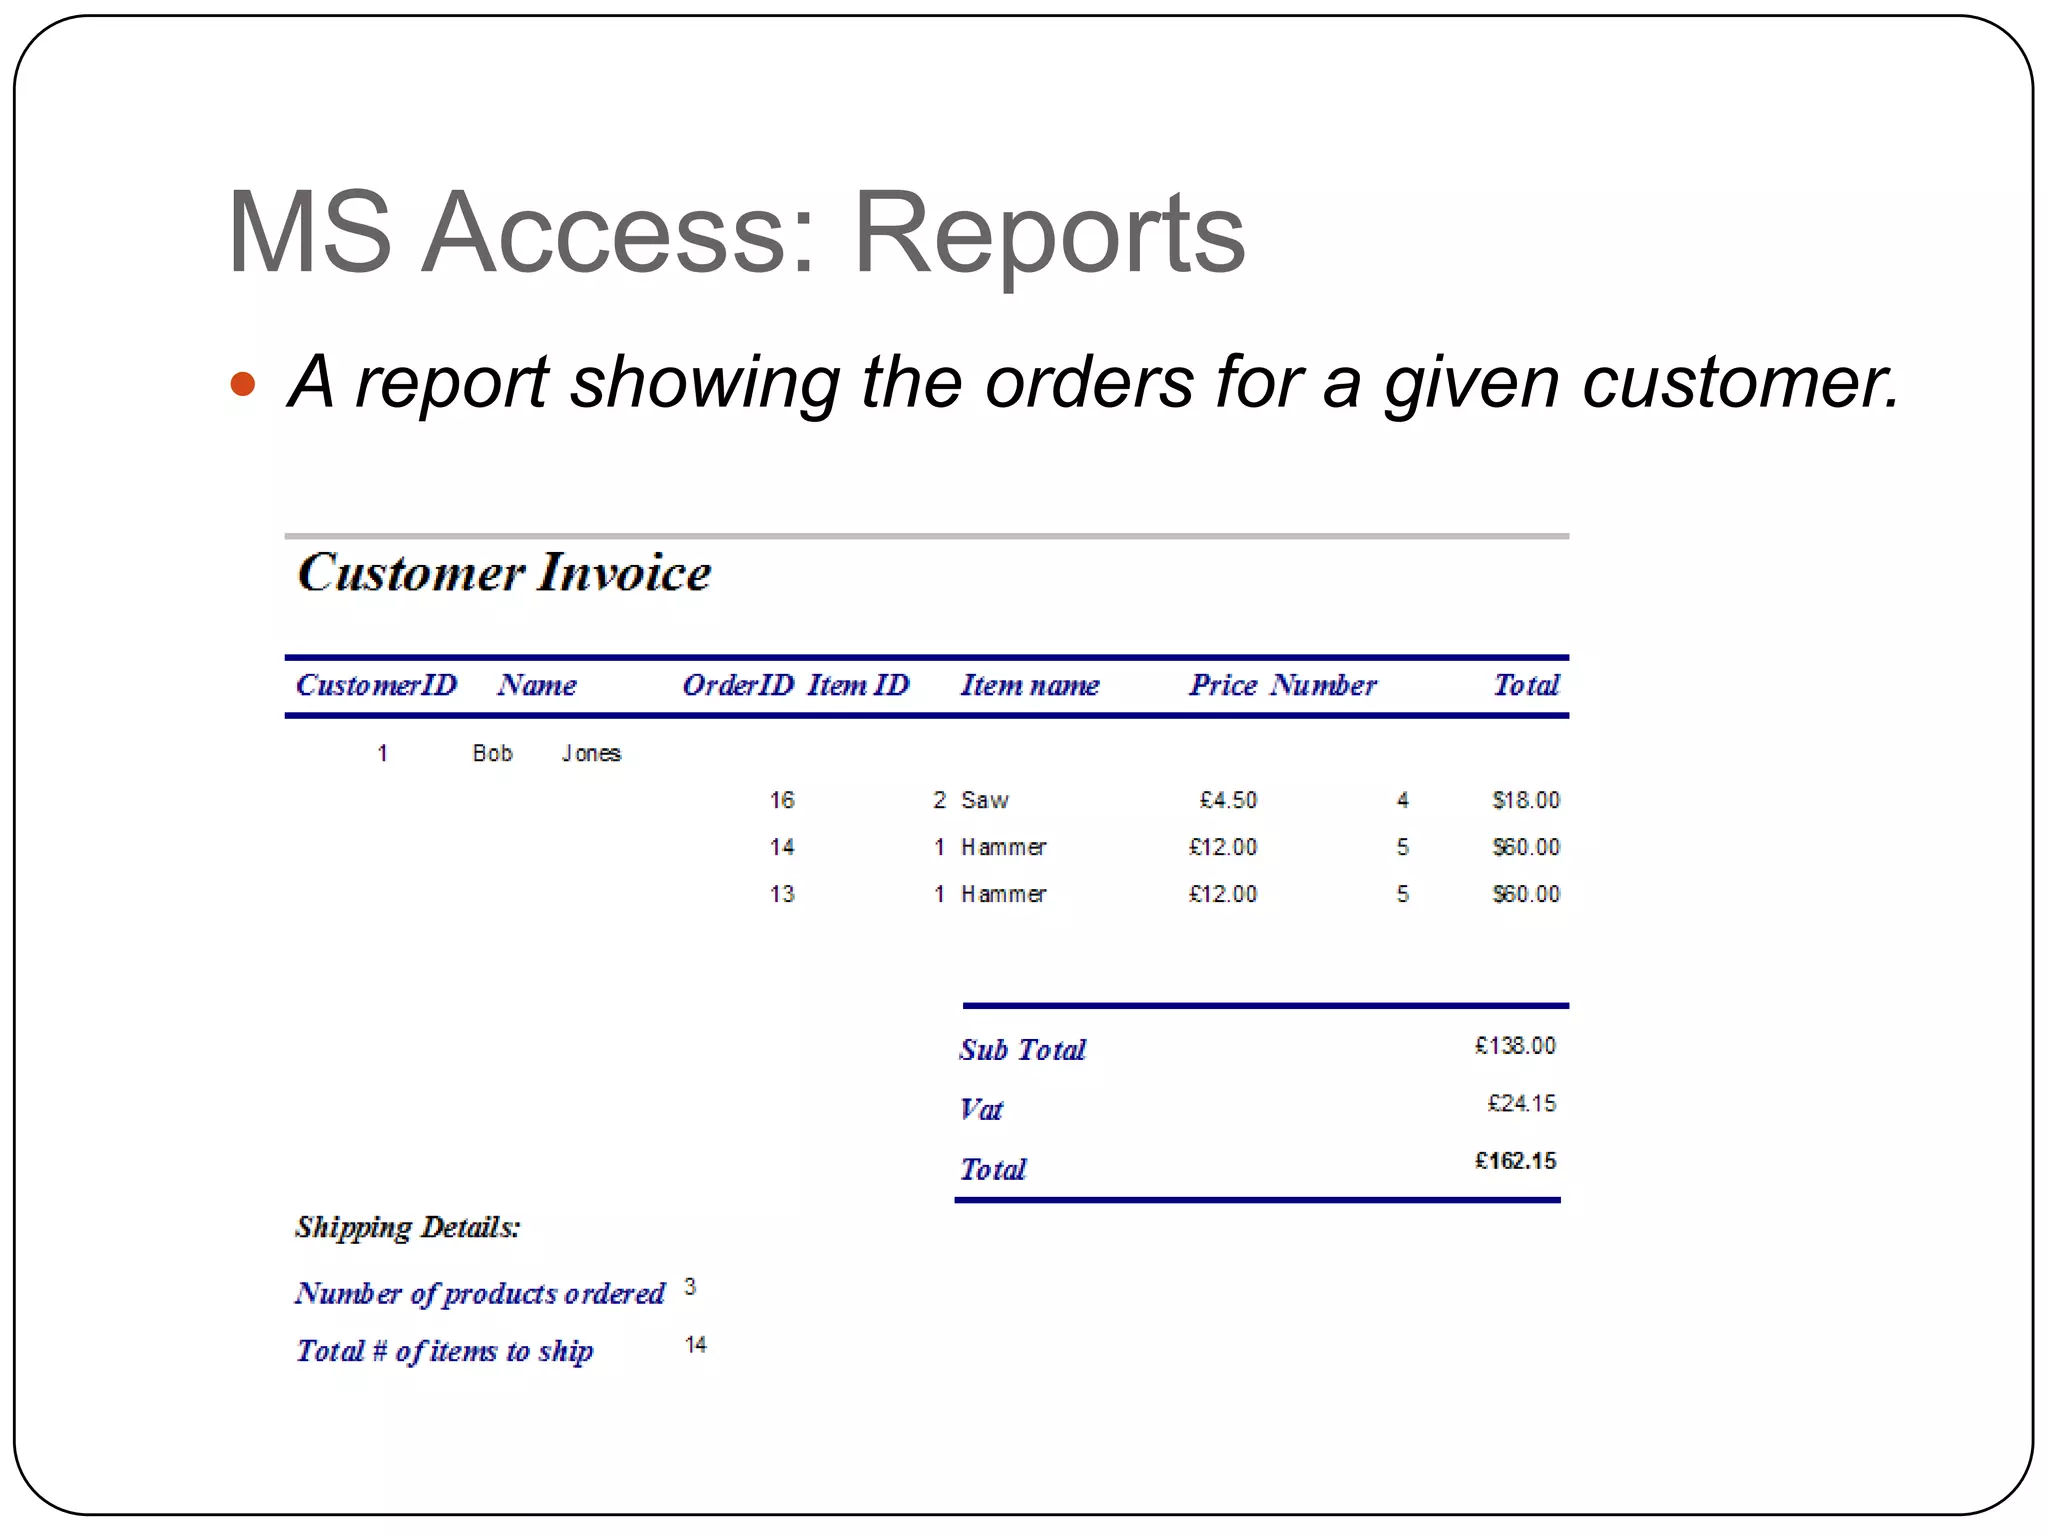Click Hammer in order 14 row

pos(1003,847)
